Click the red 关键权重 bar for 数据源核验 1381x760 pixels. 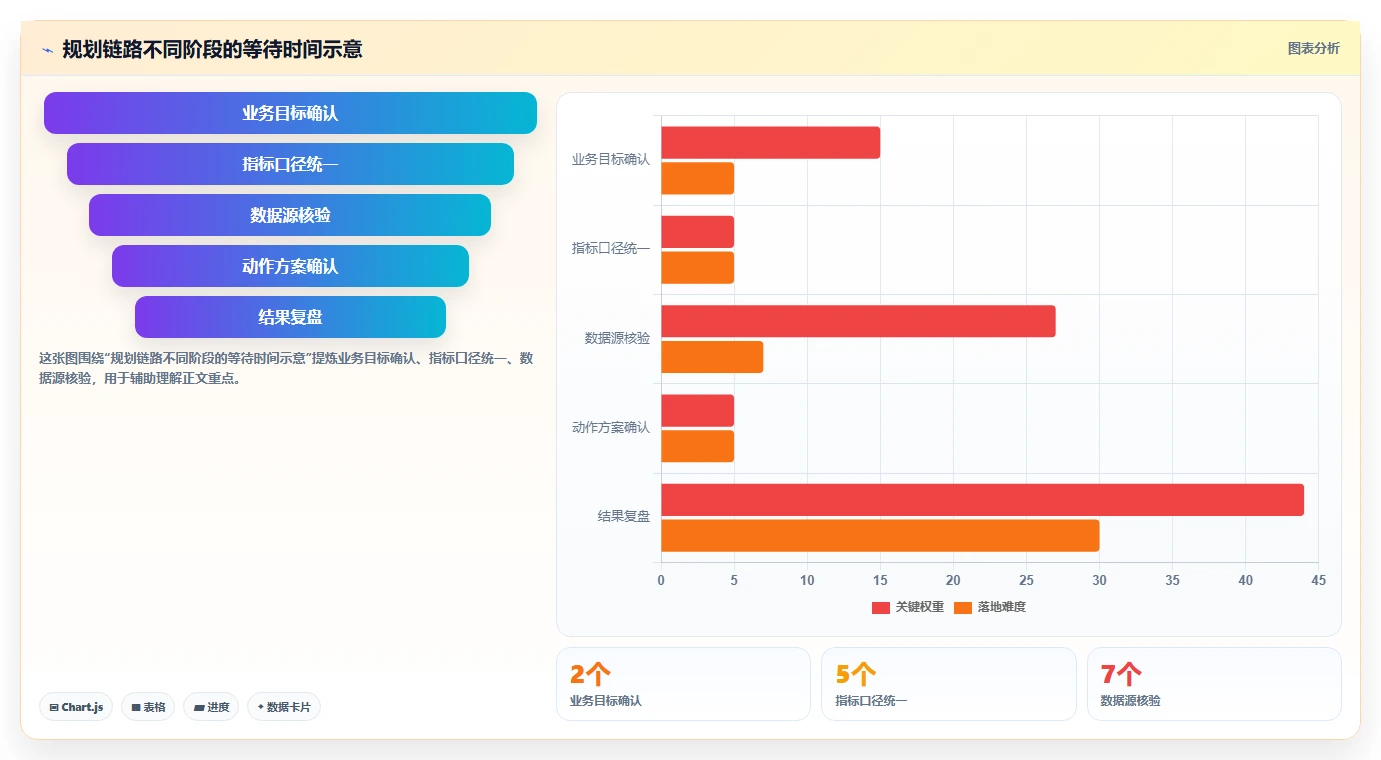pyautogui.click(x=858, y=321)
